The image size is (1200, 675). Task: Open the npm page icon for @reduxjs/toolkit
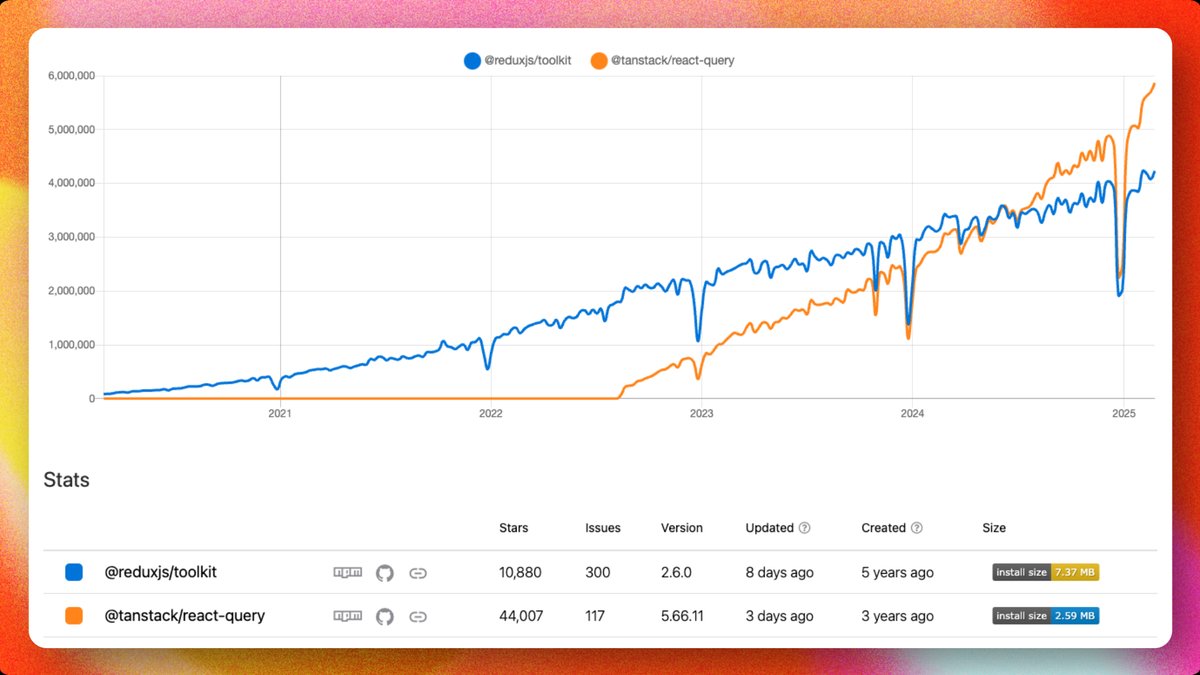[347, 572]
